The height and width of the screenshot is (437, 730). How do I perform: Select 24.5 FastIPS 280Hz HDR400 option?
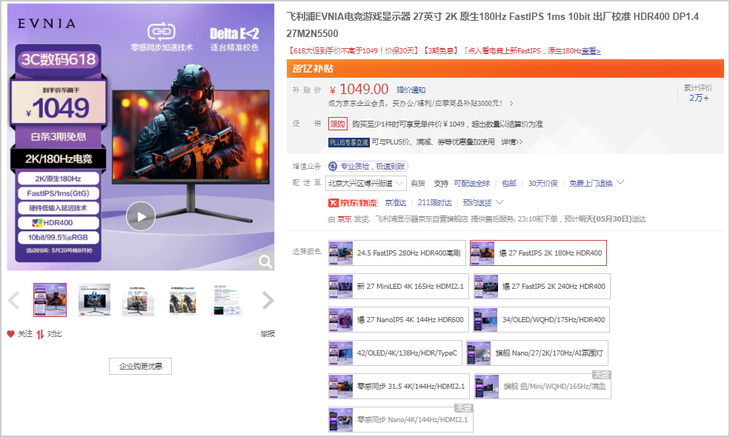point(397,253)
